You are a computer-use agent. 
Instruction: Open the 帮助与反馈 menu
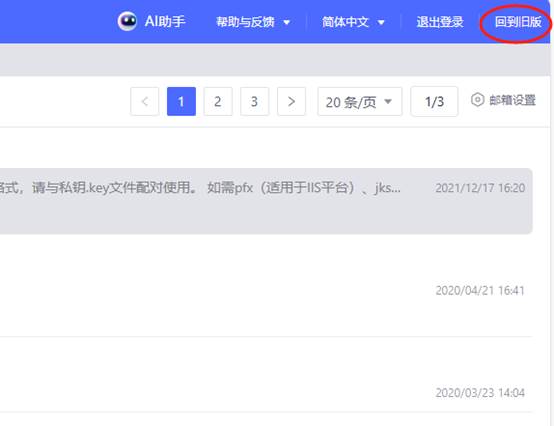click(x=245, y=22)
